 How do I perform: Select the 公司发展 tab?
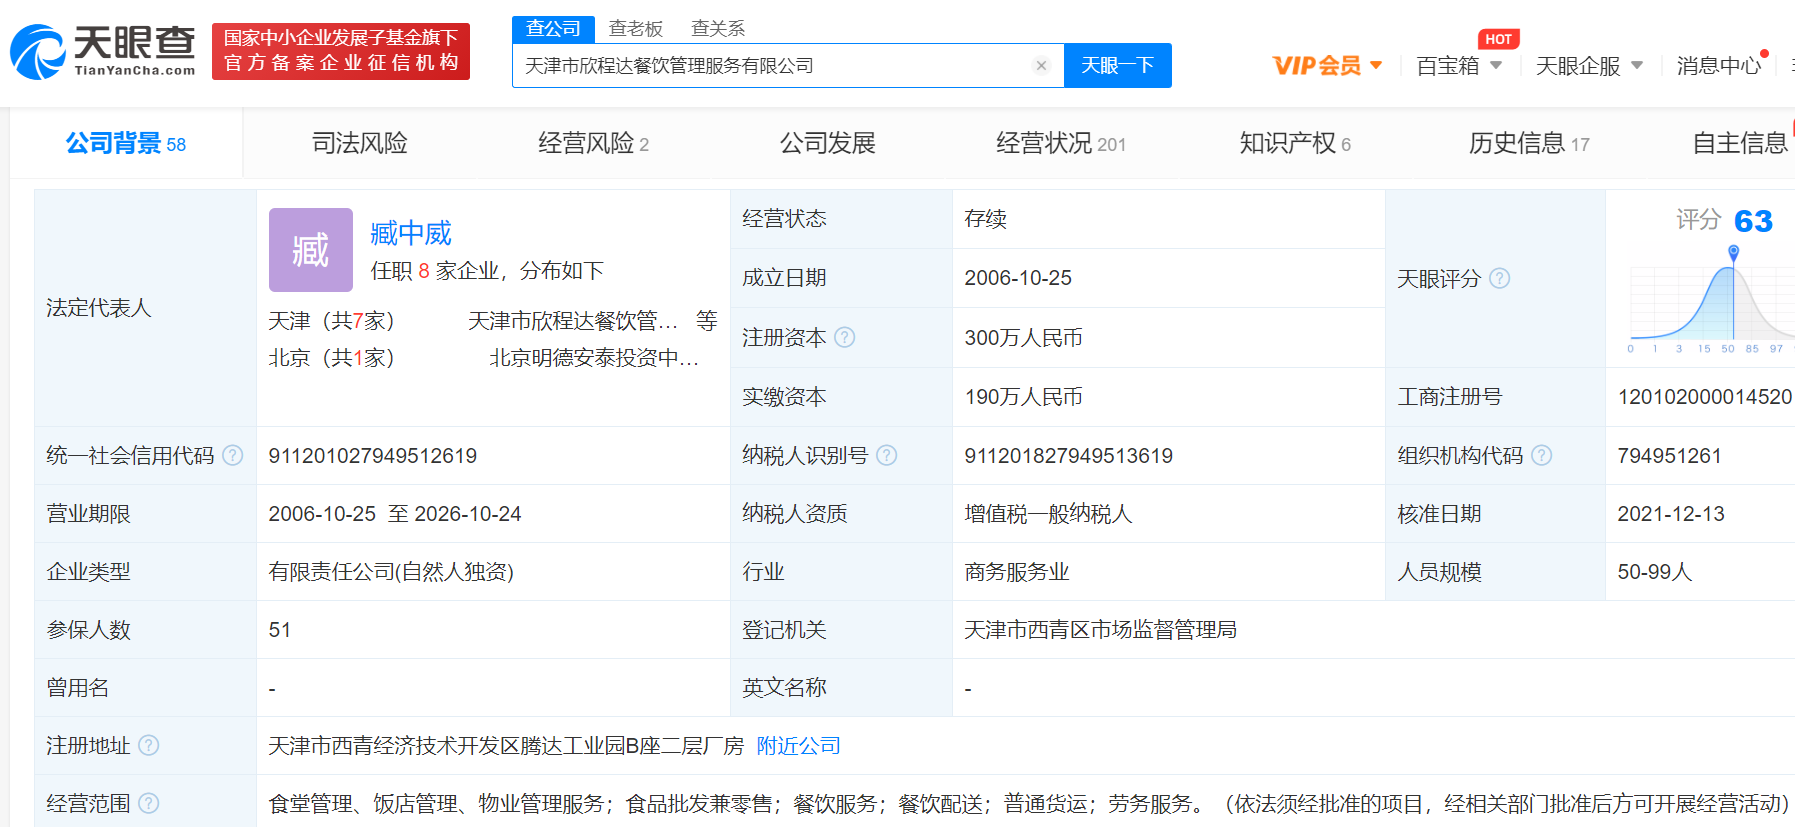click(x=828, y=144)
